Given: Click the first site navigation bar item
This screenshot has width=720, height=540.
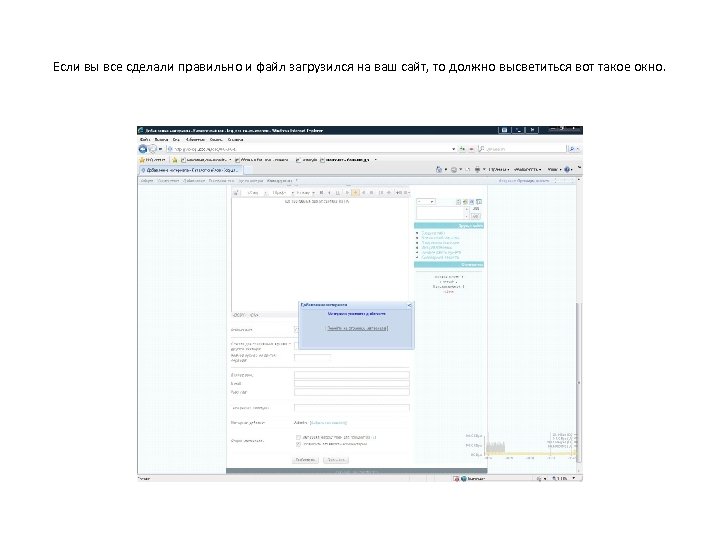Looking at the screenshot, I should pos(146,181).
